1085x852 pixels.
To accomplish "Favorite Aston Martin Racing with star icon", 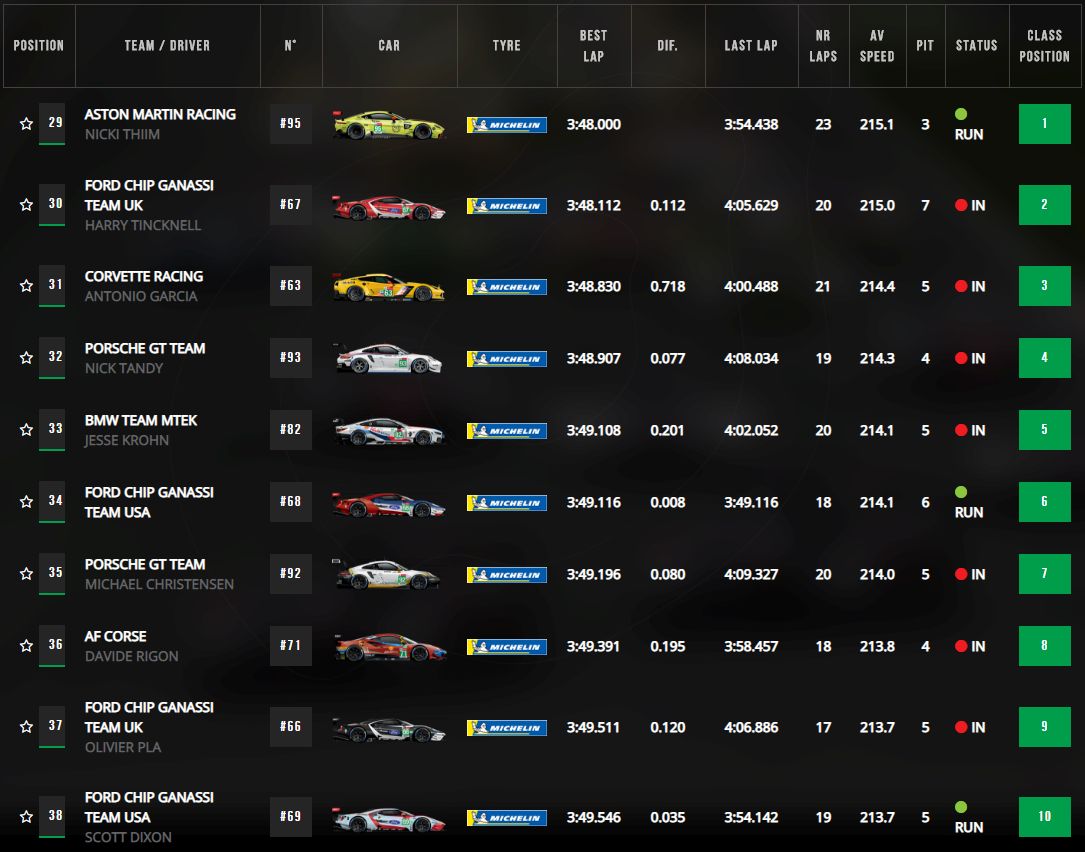I will click(x=26, y=124).
